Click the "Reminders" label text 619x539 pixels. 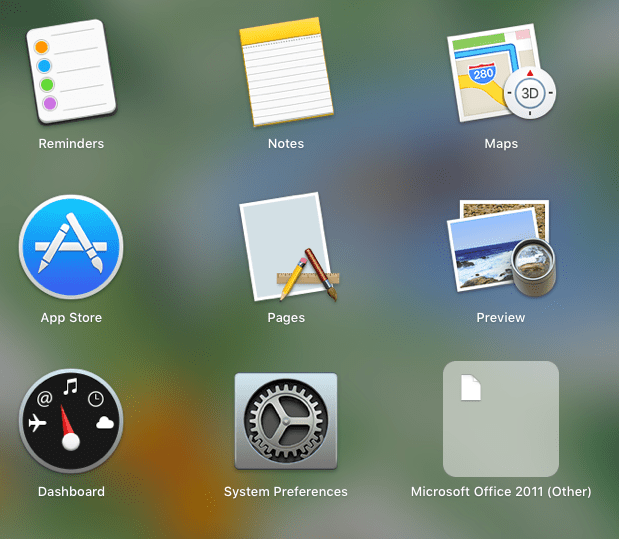coord(71,143)
